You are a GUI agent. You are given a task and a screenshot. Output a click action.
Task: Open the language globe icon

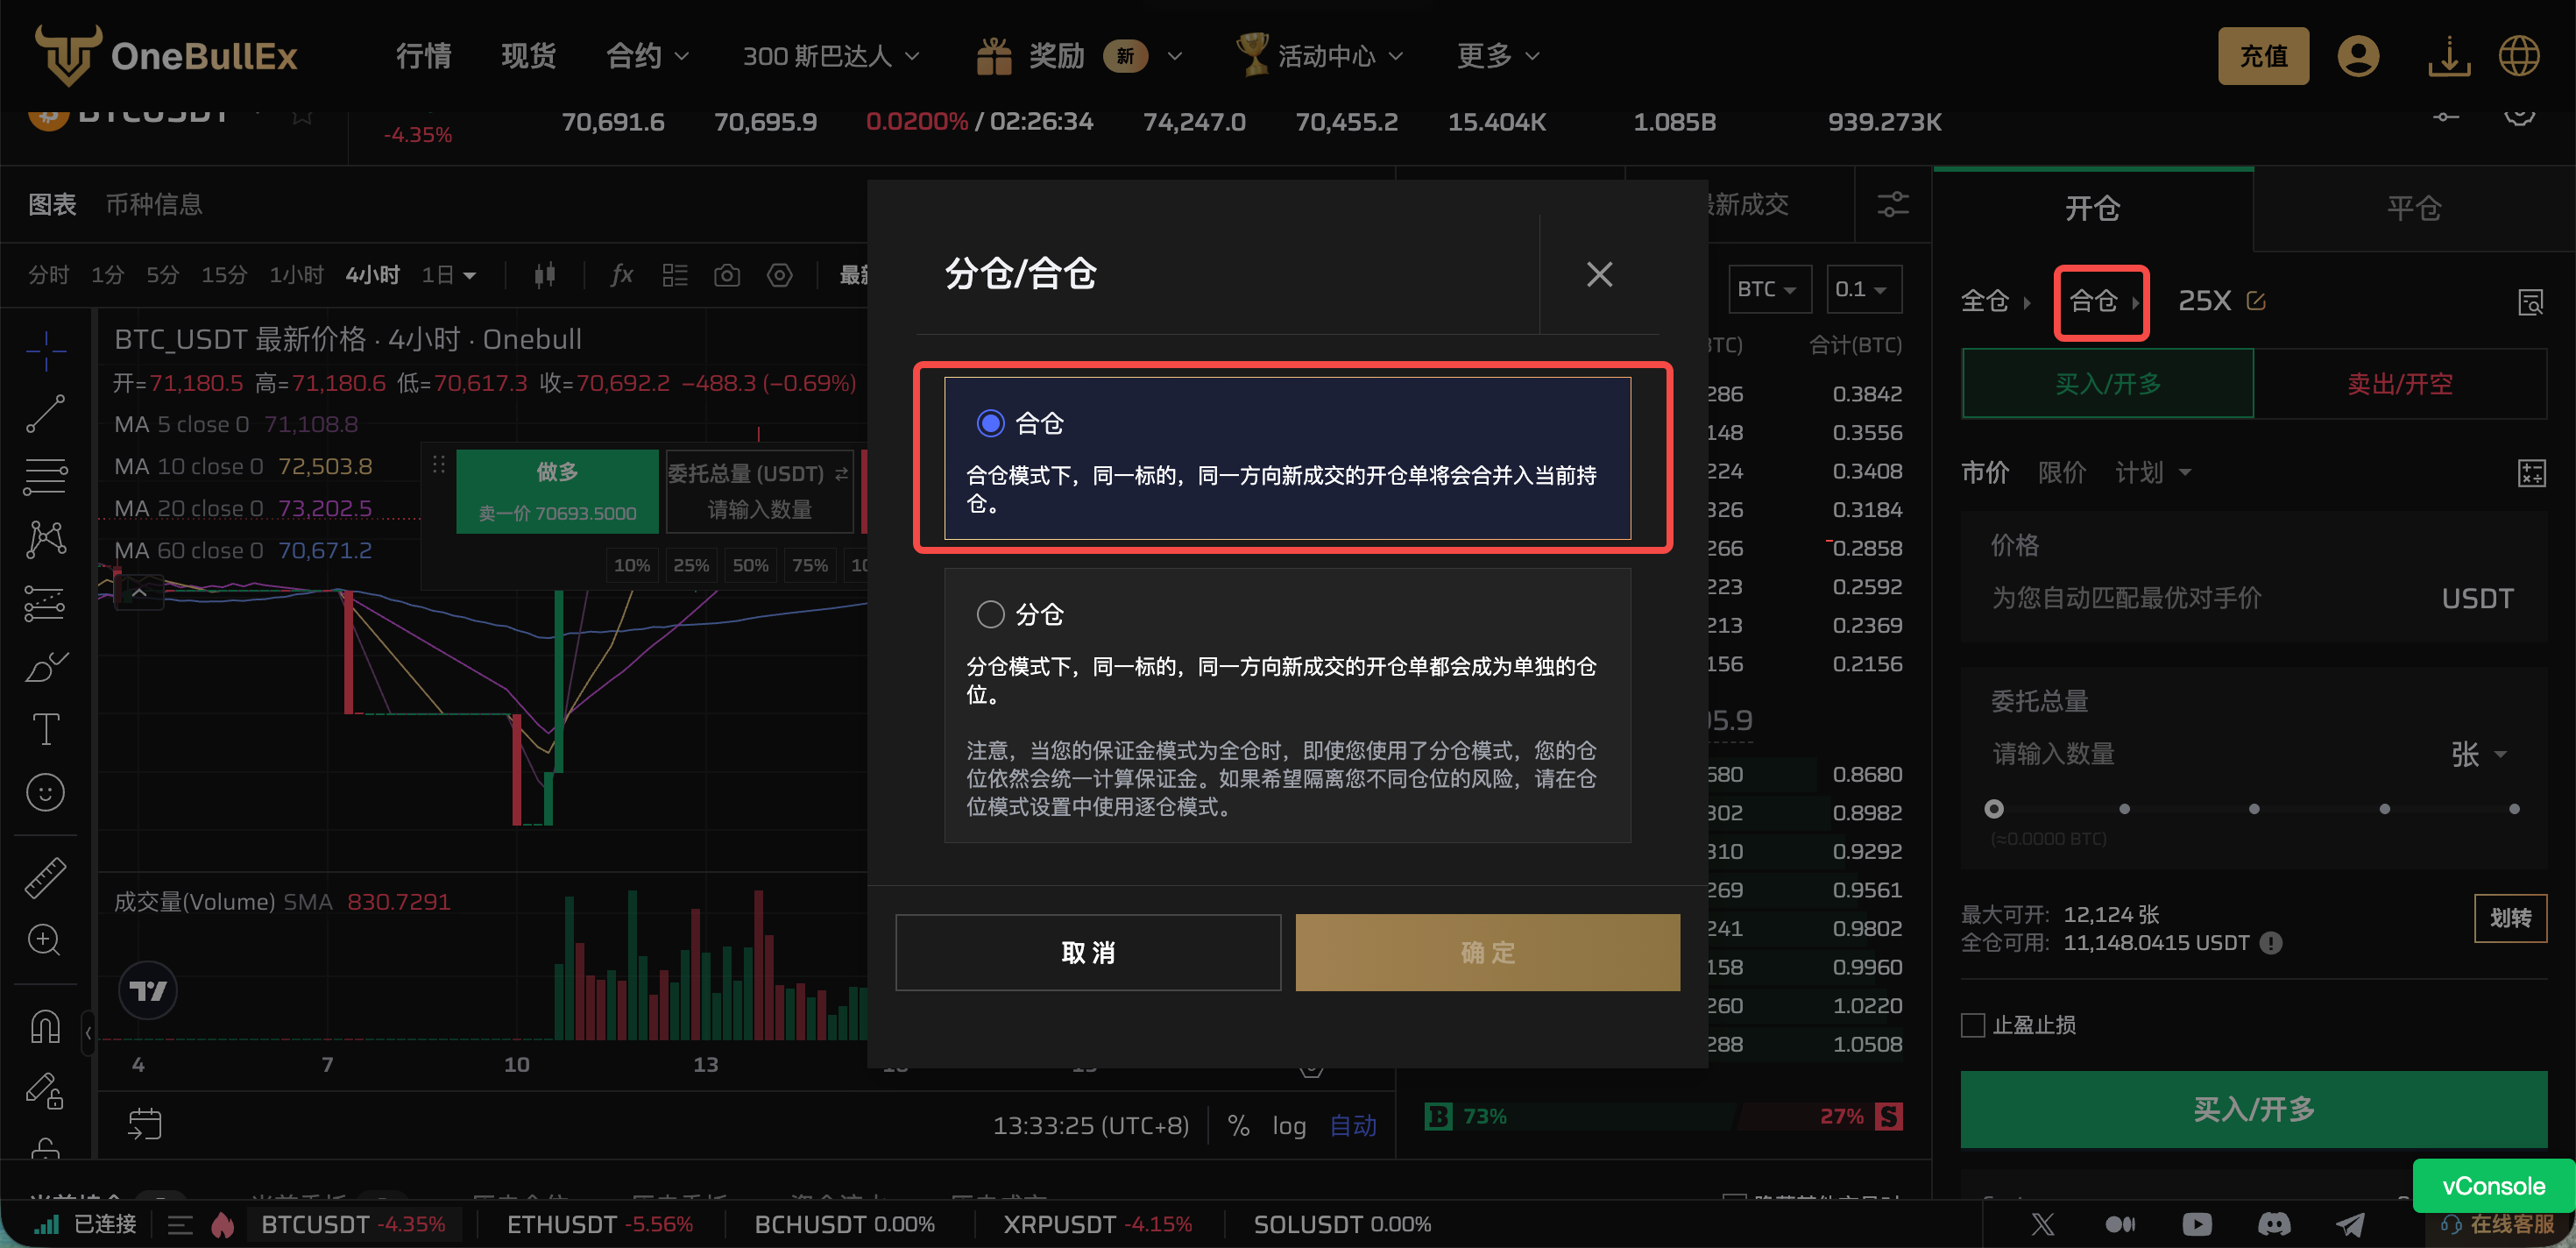pos(2519,56)
